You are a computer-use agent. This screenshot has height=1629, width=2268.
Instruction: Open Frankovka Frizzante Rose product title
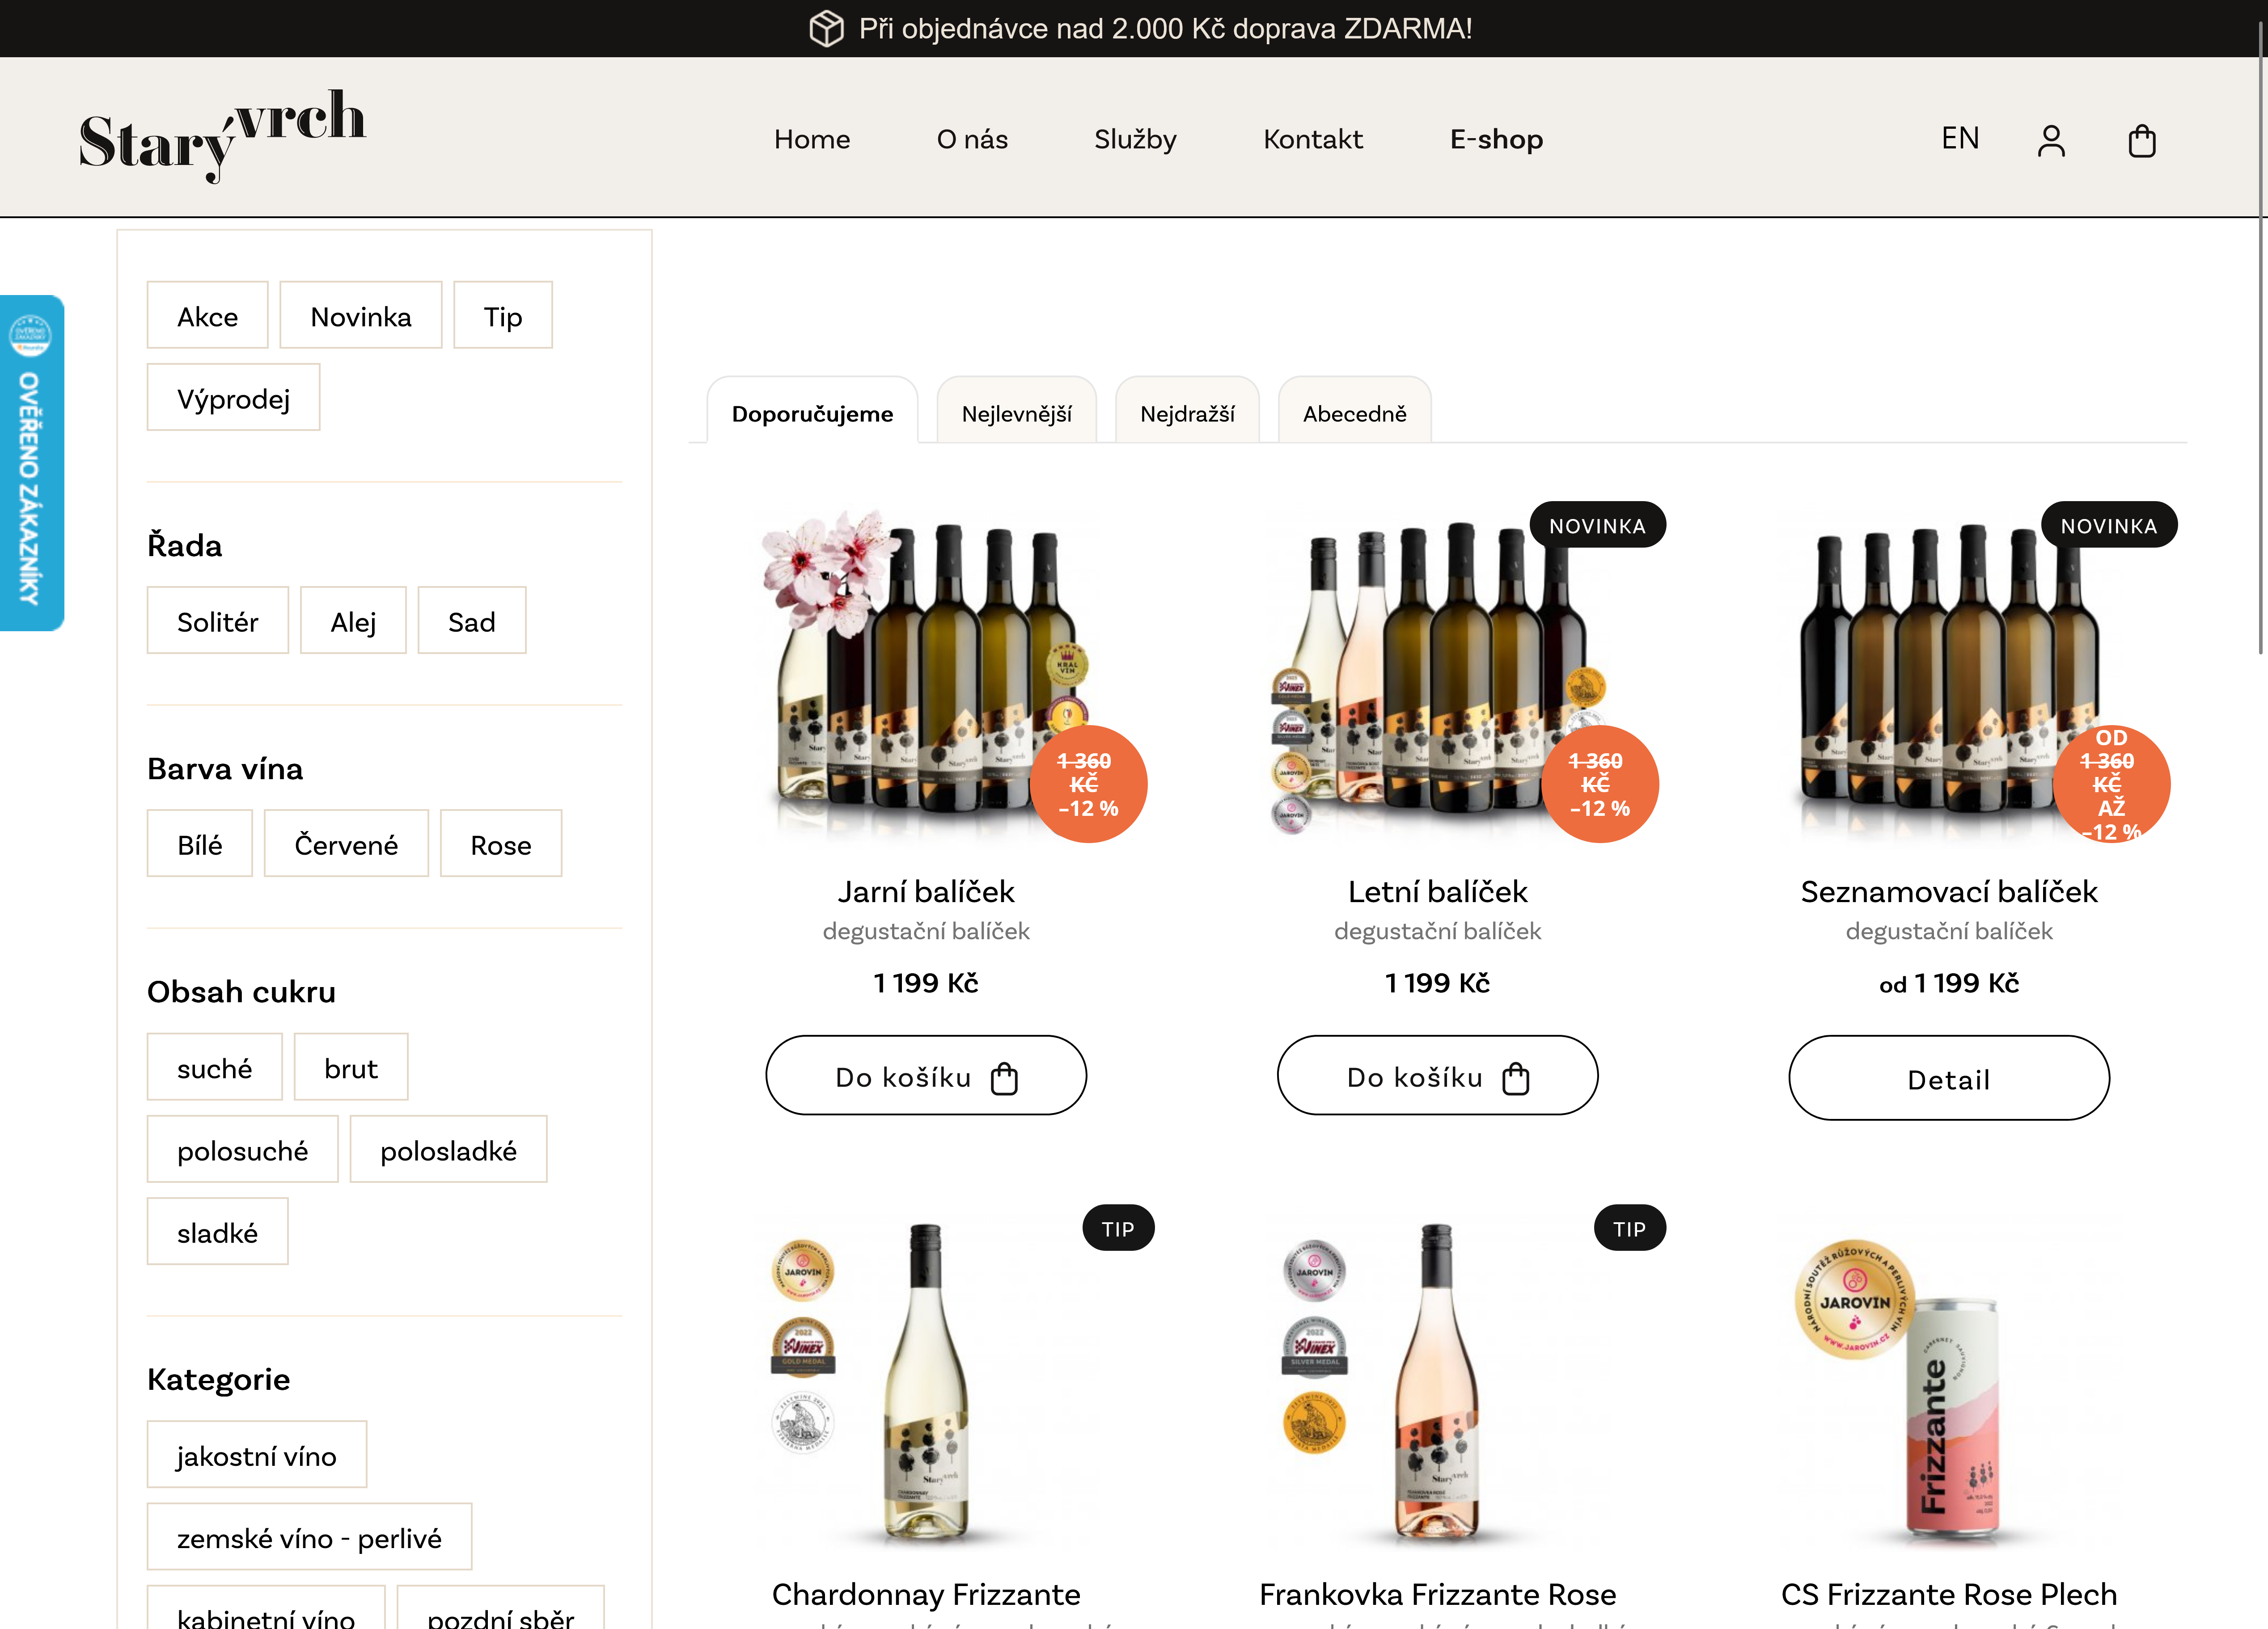coord(1438,1594)
